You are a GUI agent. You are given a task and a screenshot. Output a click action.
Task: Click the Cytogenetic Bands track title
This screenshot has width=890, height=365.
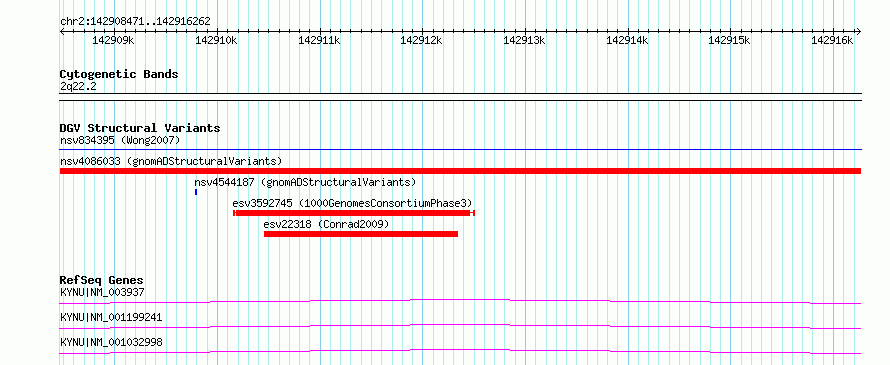[x=119, y=74]
